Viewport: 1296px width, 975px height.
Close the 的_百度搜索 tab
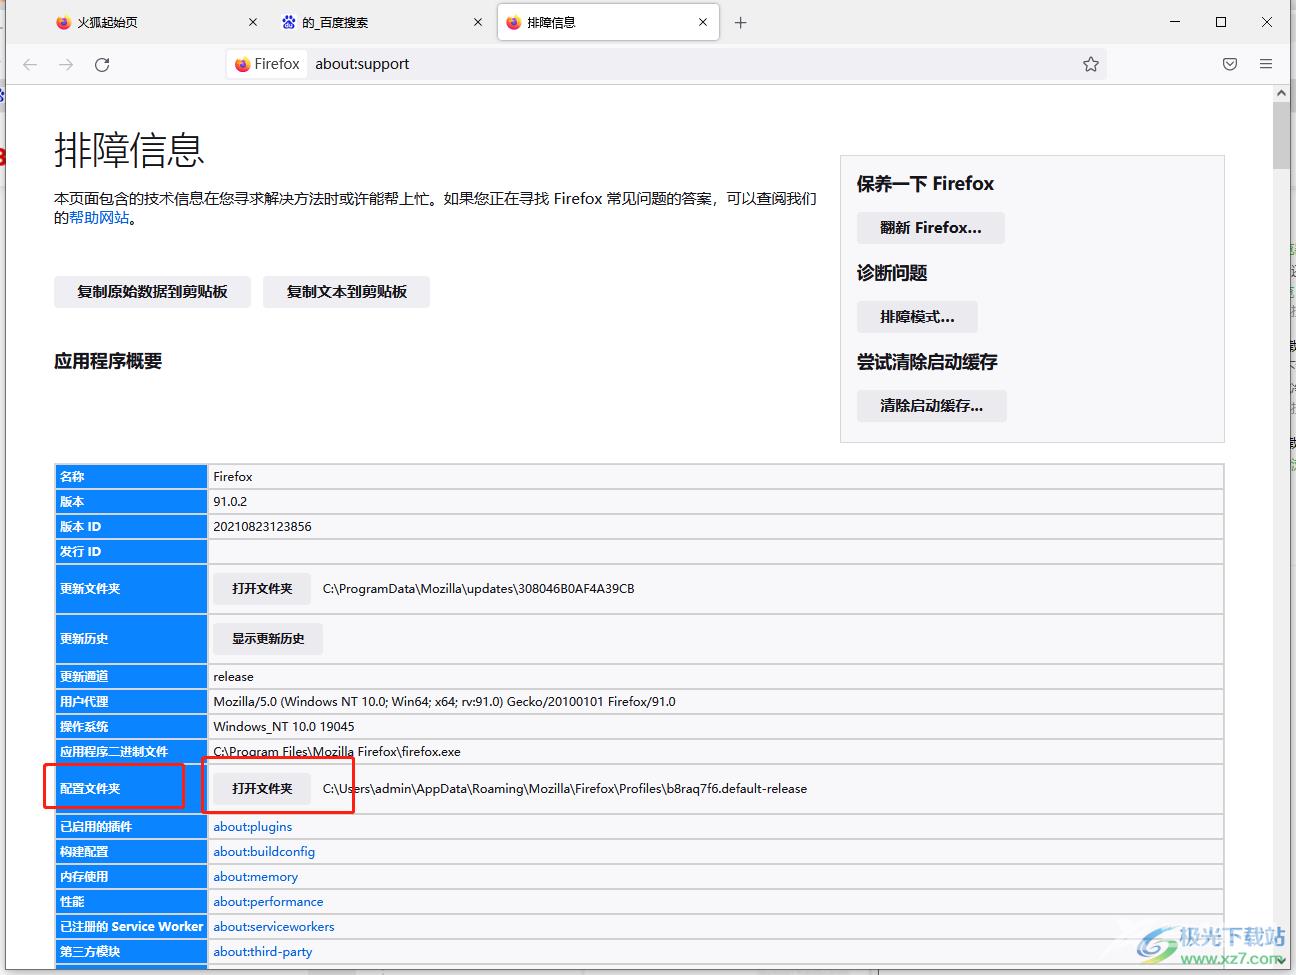coord(478,22)
